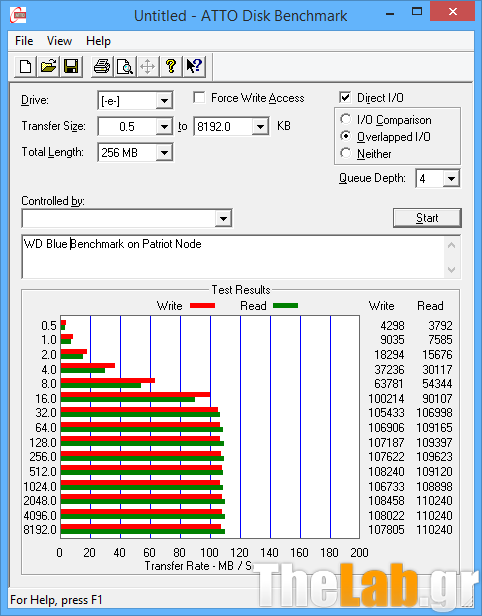Open a saved benchmark file icon
Viewport: 482px width, 616px height.
click(x=48, y=66)
